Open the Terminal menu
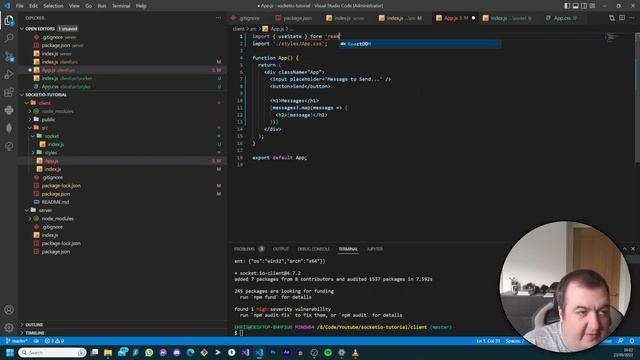The width and height of the screenshot is (640, 360). click(121, 6)
